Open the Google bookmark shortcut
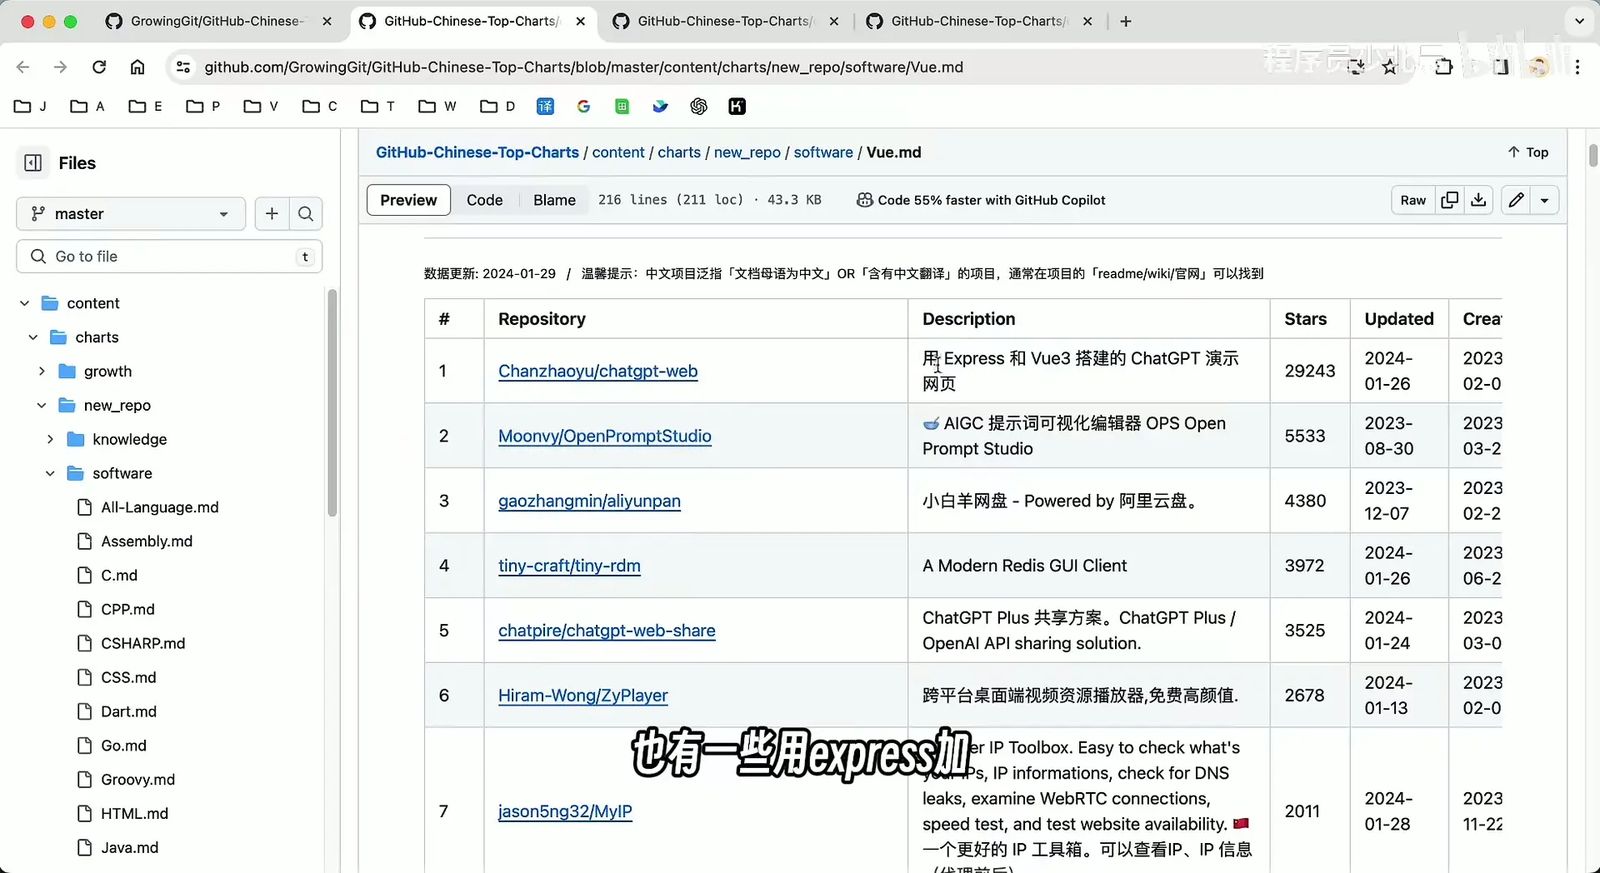 coord(584,106)
